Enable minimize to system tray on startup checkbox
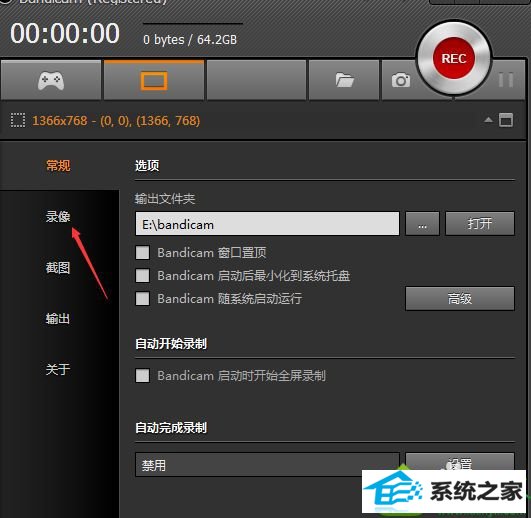 [142, 276]
